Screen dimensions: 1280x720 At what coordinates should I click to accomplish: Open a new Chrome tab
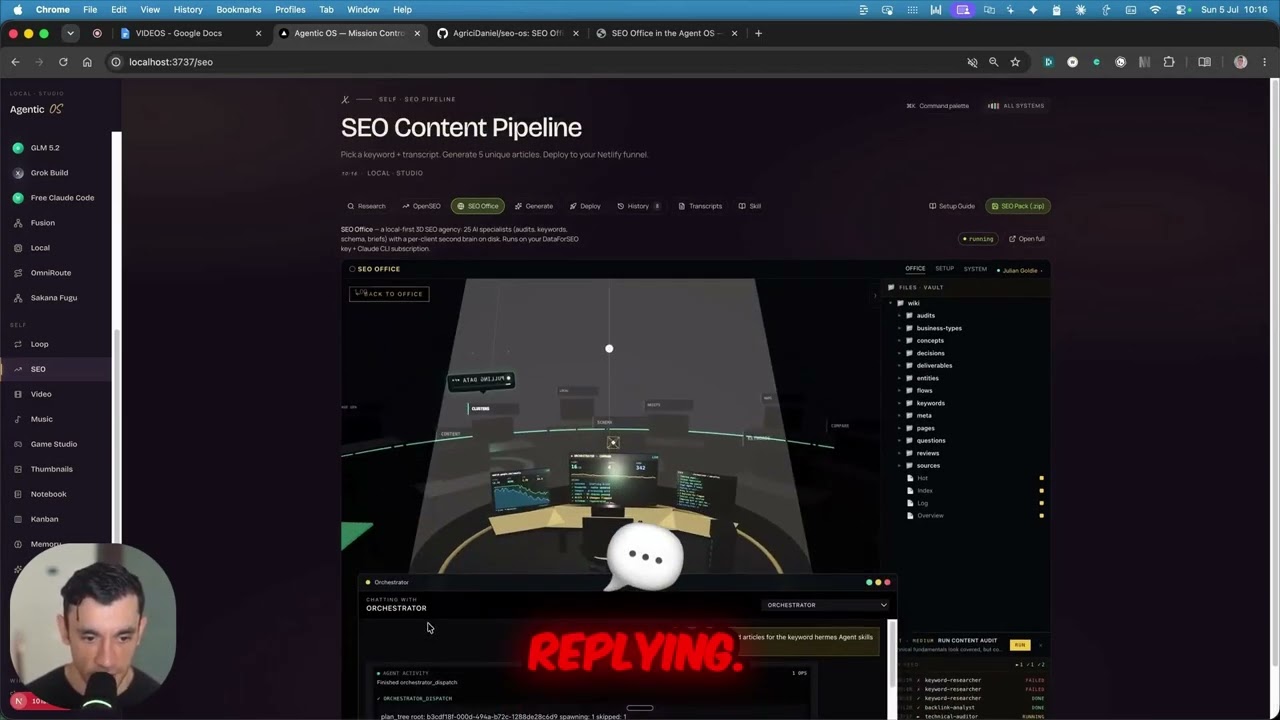coord(758,33)
